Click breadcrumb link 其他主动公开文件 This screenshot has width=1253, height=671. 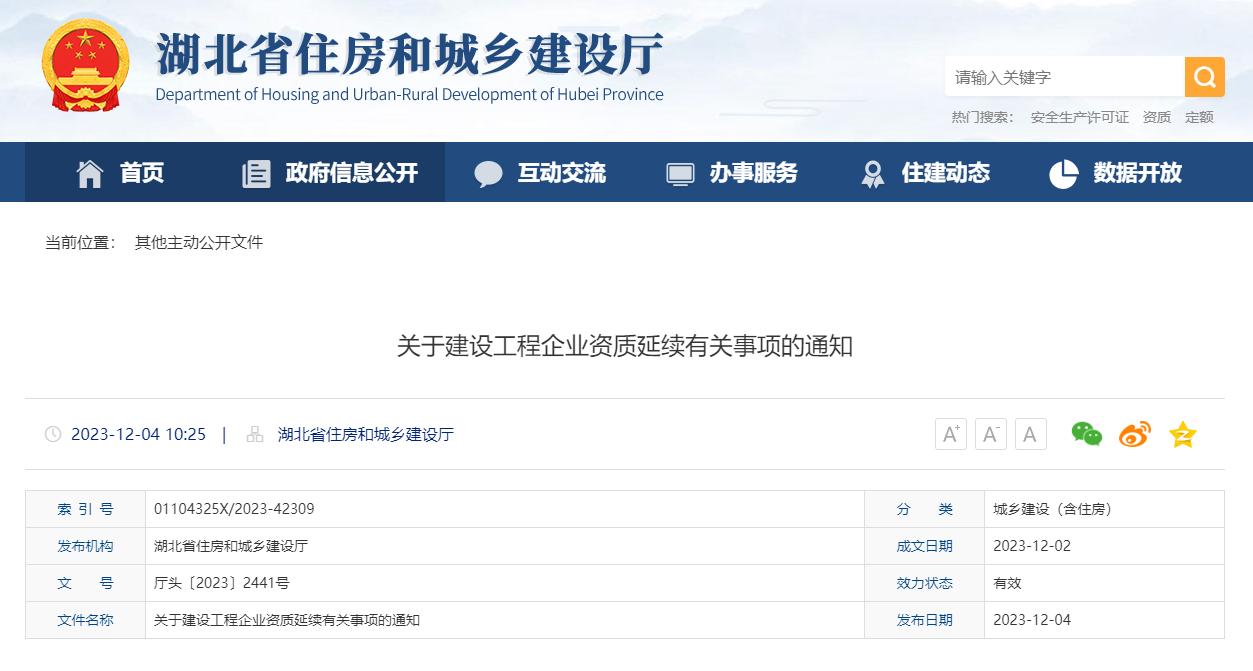pyautogui.click(x=199, y=242)
